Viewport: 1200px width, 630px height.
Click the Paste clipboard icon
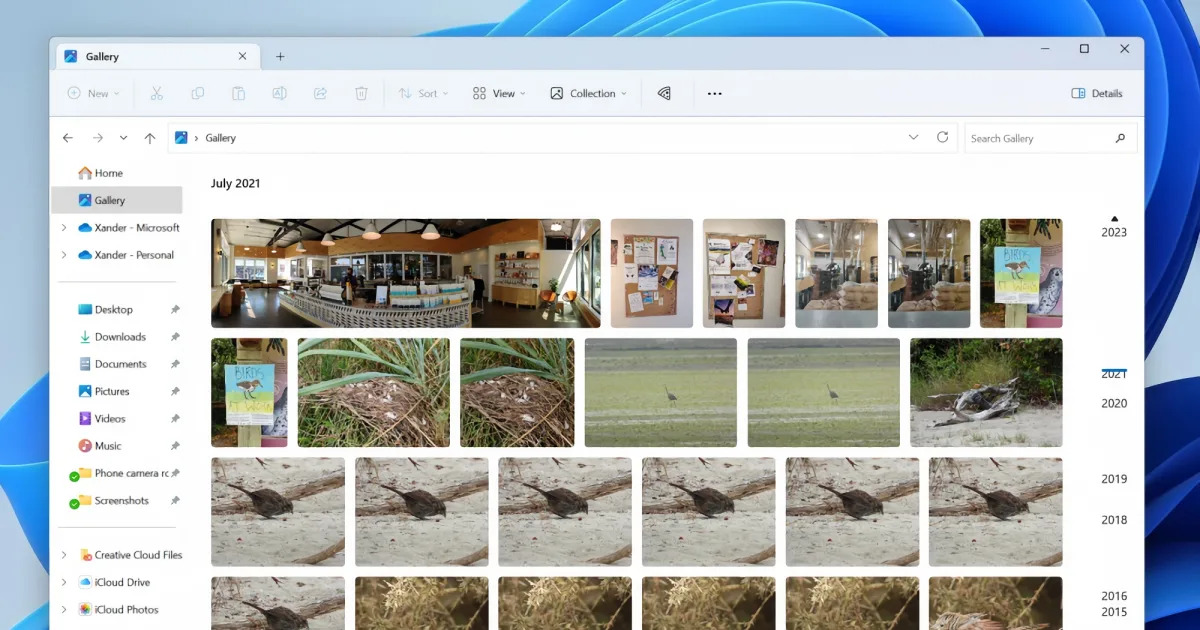point(239,93)
